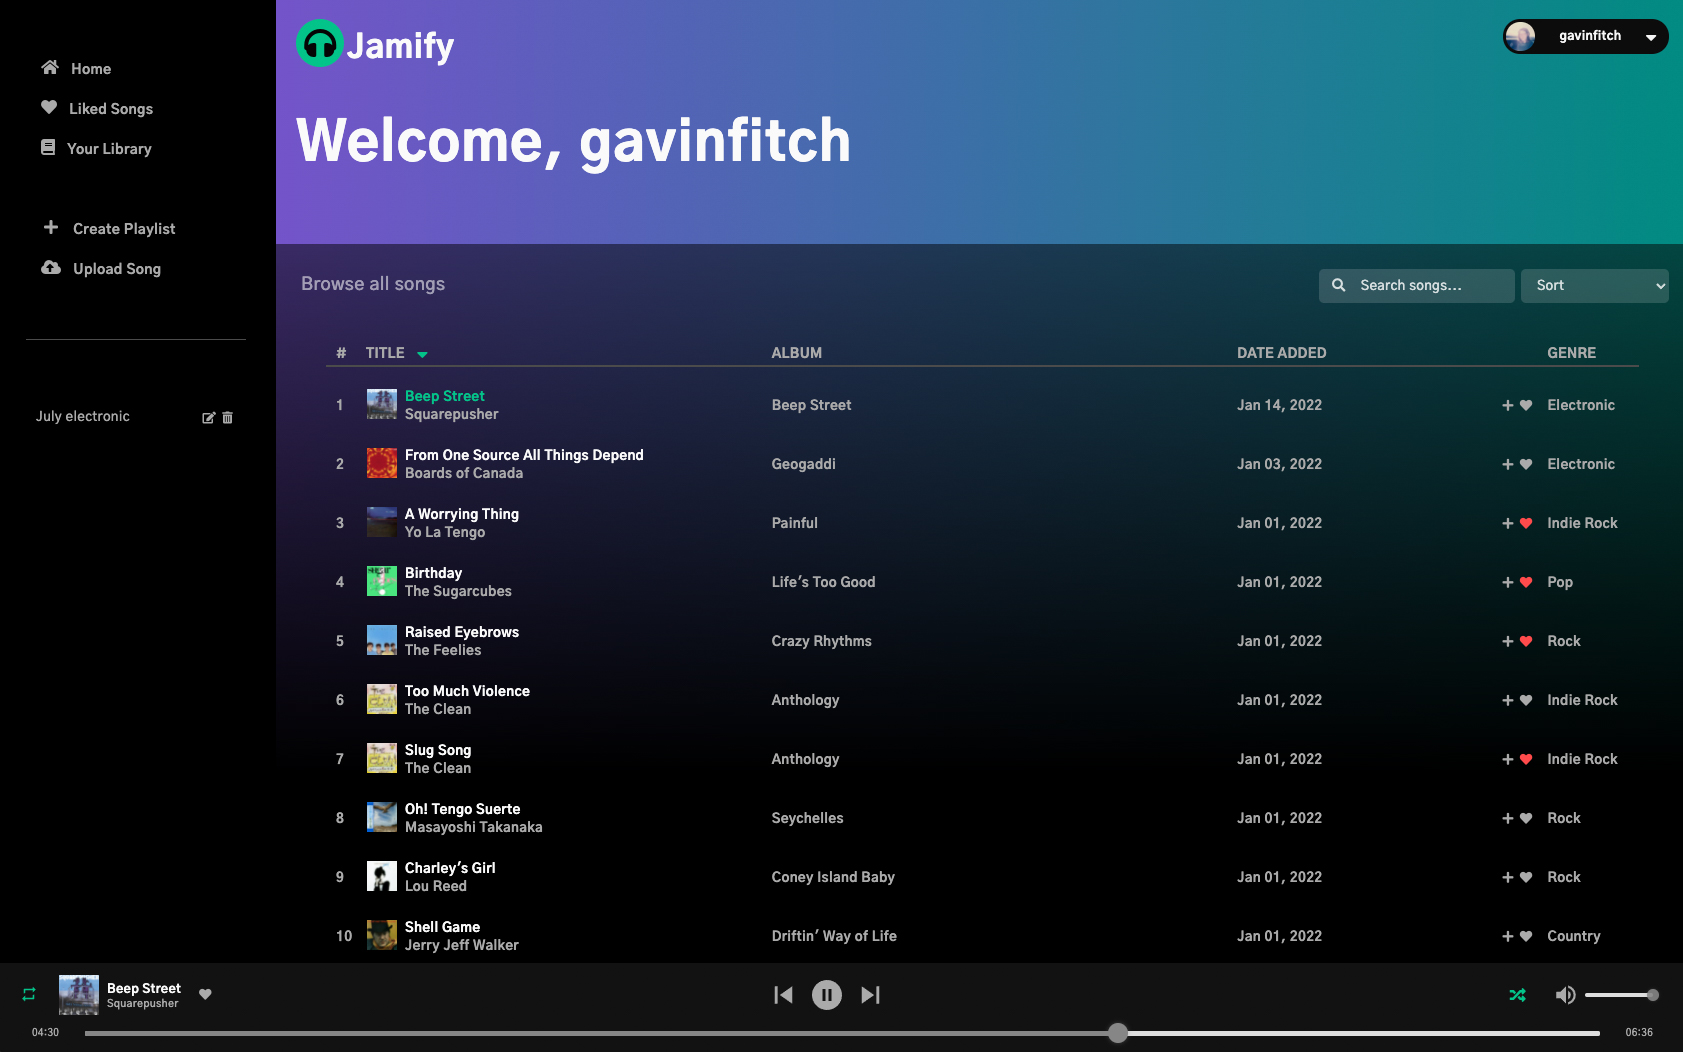Like Oh! Tengo Suerte by Masayoshi Takanaka
1683x1052 pixels.
click(1526, 818)
